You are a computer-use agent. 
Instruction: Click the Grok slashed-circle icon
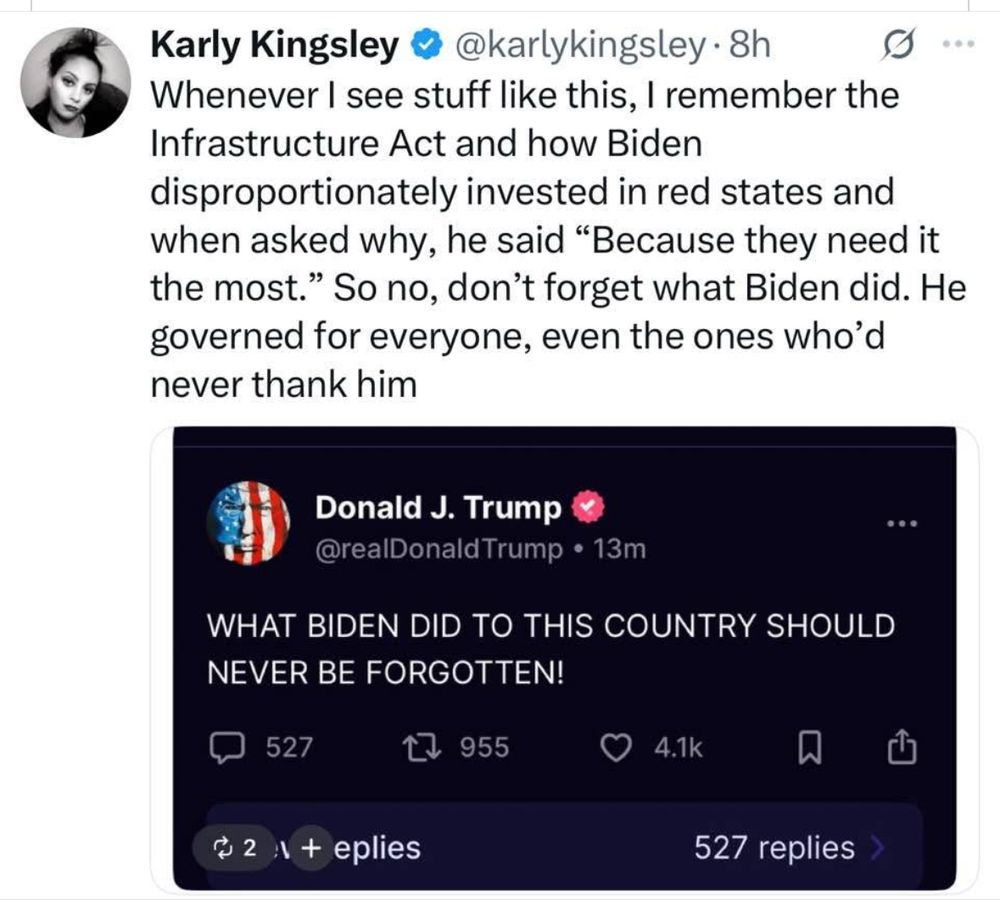pos(899,43)
